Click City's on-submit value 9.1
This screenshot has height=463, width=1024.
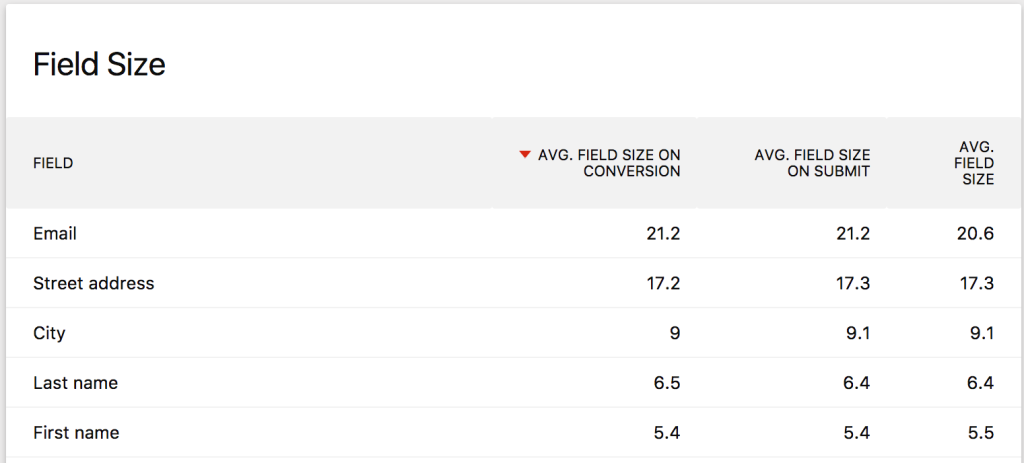point(857,333)
